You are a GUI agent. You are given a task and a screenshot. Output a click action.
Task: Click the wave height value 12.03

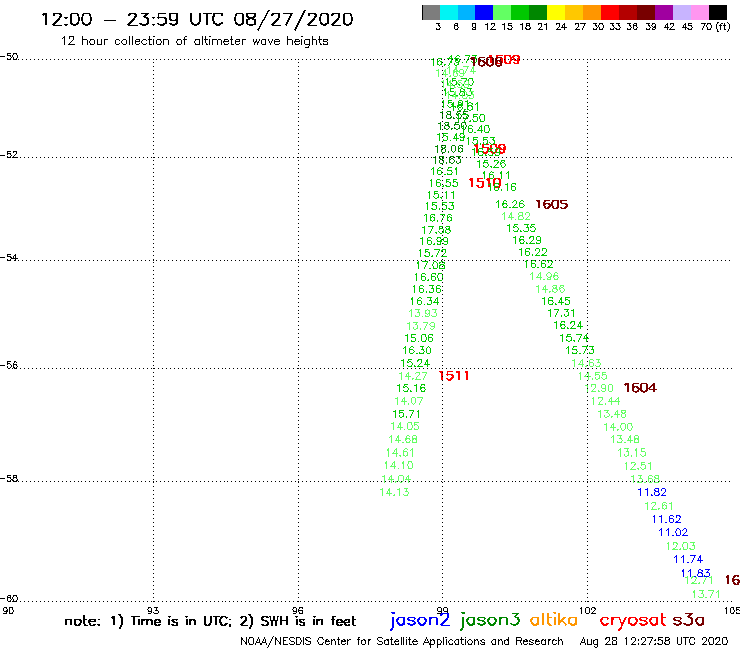(681, 546)
